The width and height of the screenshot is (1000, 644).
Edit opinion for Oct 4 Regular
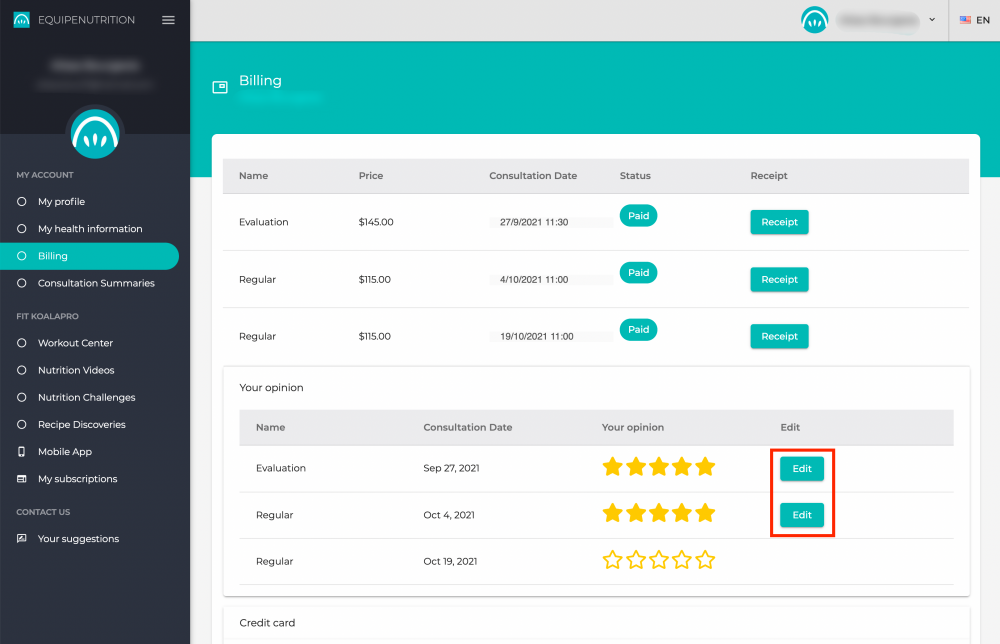tap(802, 515)
